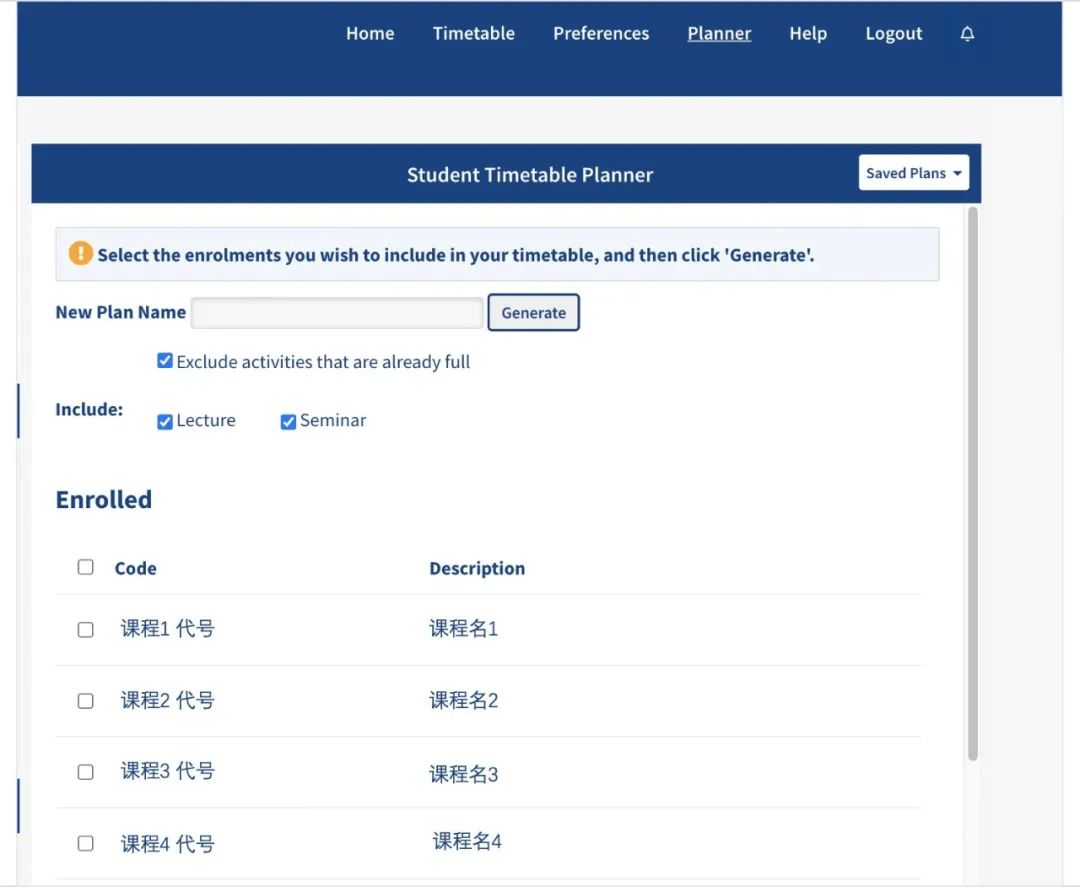This screenshot has width=1080, height=887.
Task: Click the 课程名4 description cell
Action: pos(467,841)
